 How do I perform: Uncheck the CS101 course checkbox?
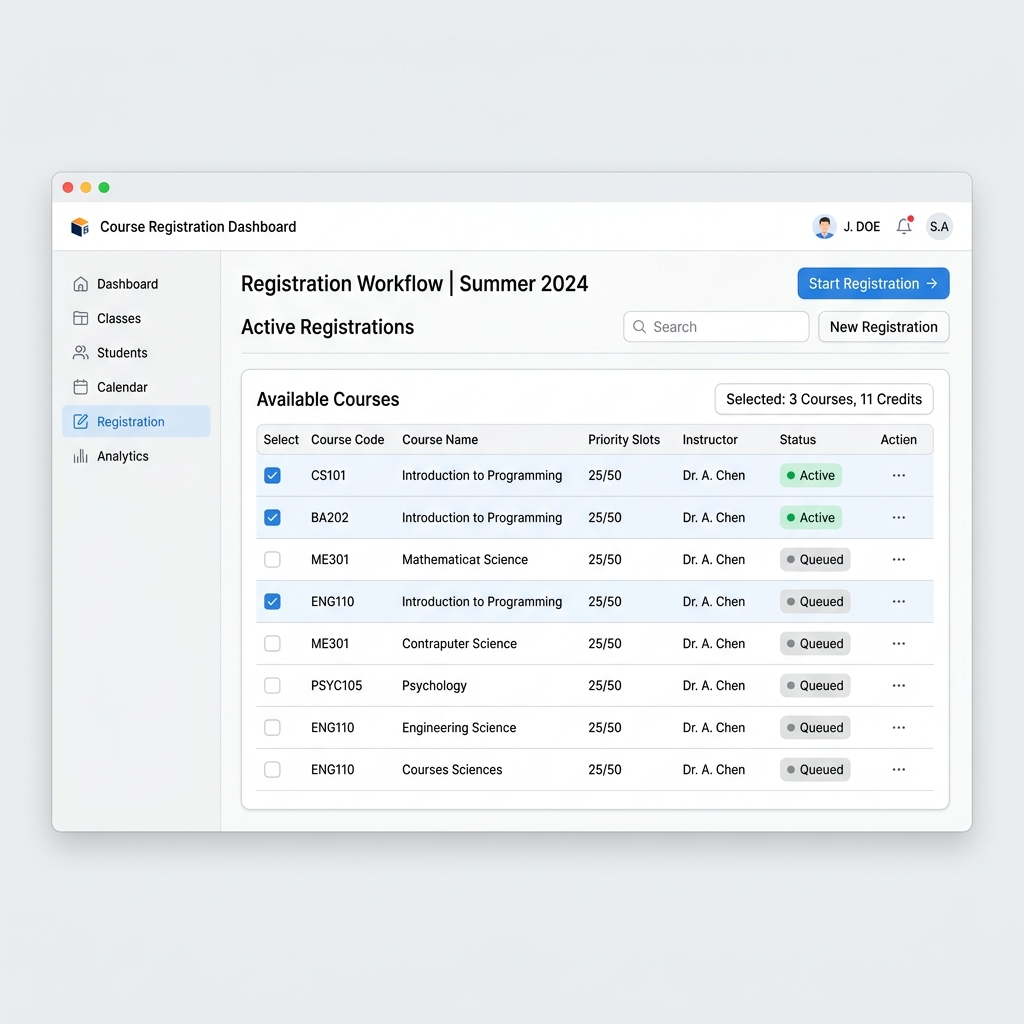pyautogui.click(x=272, y=475)
